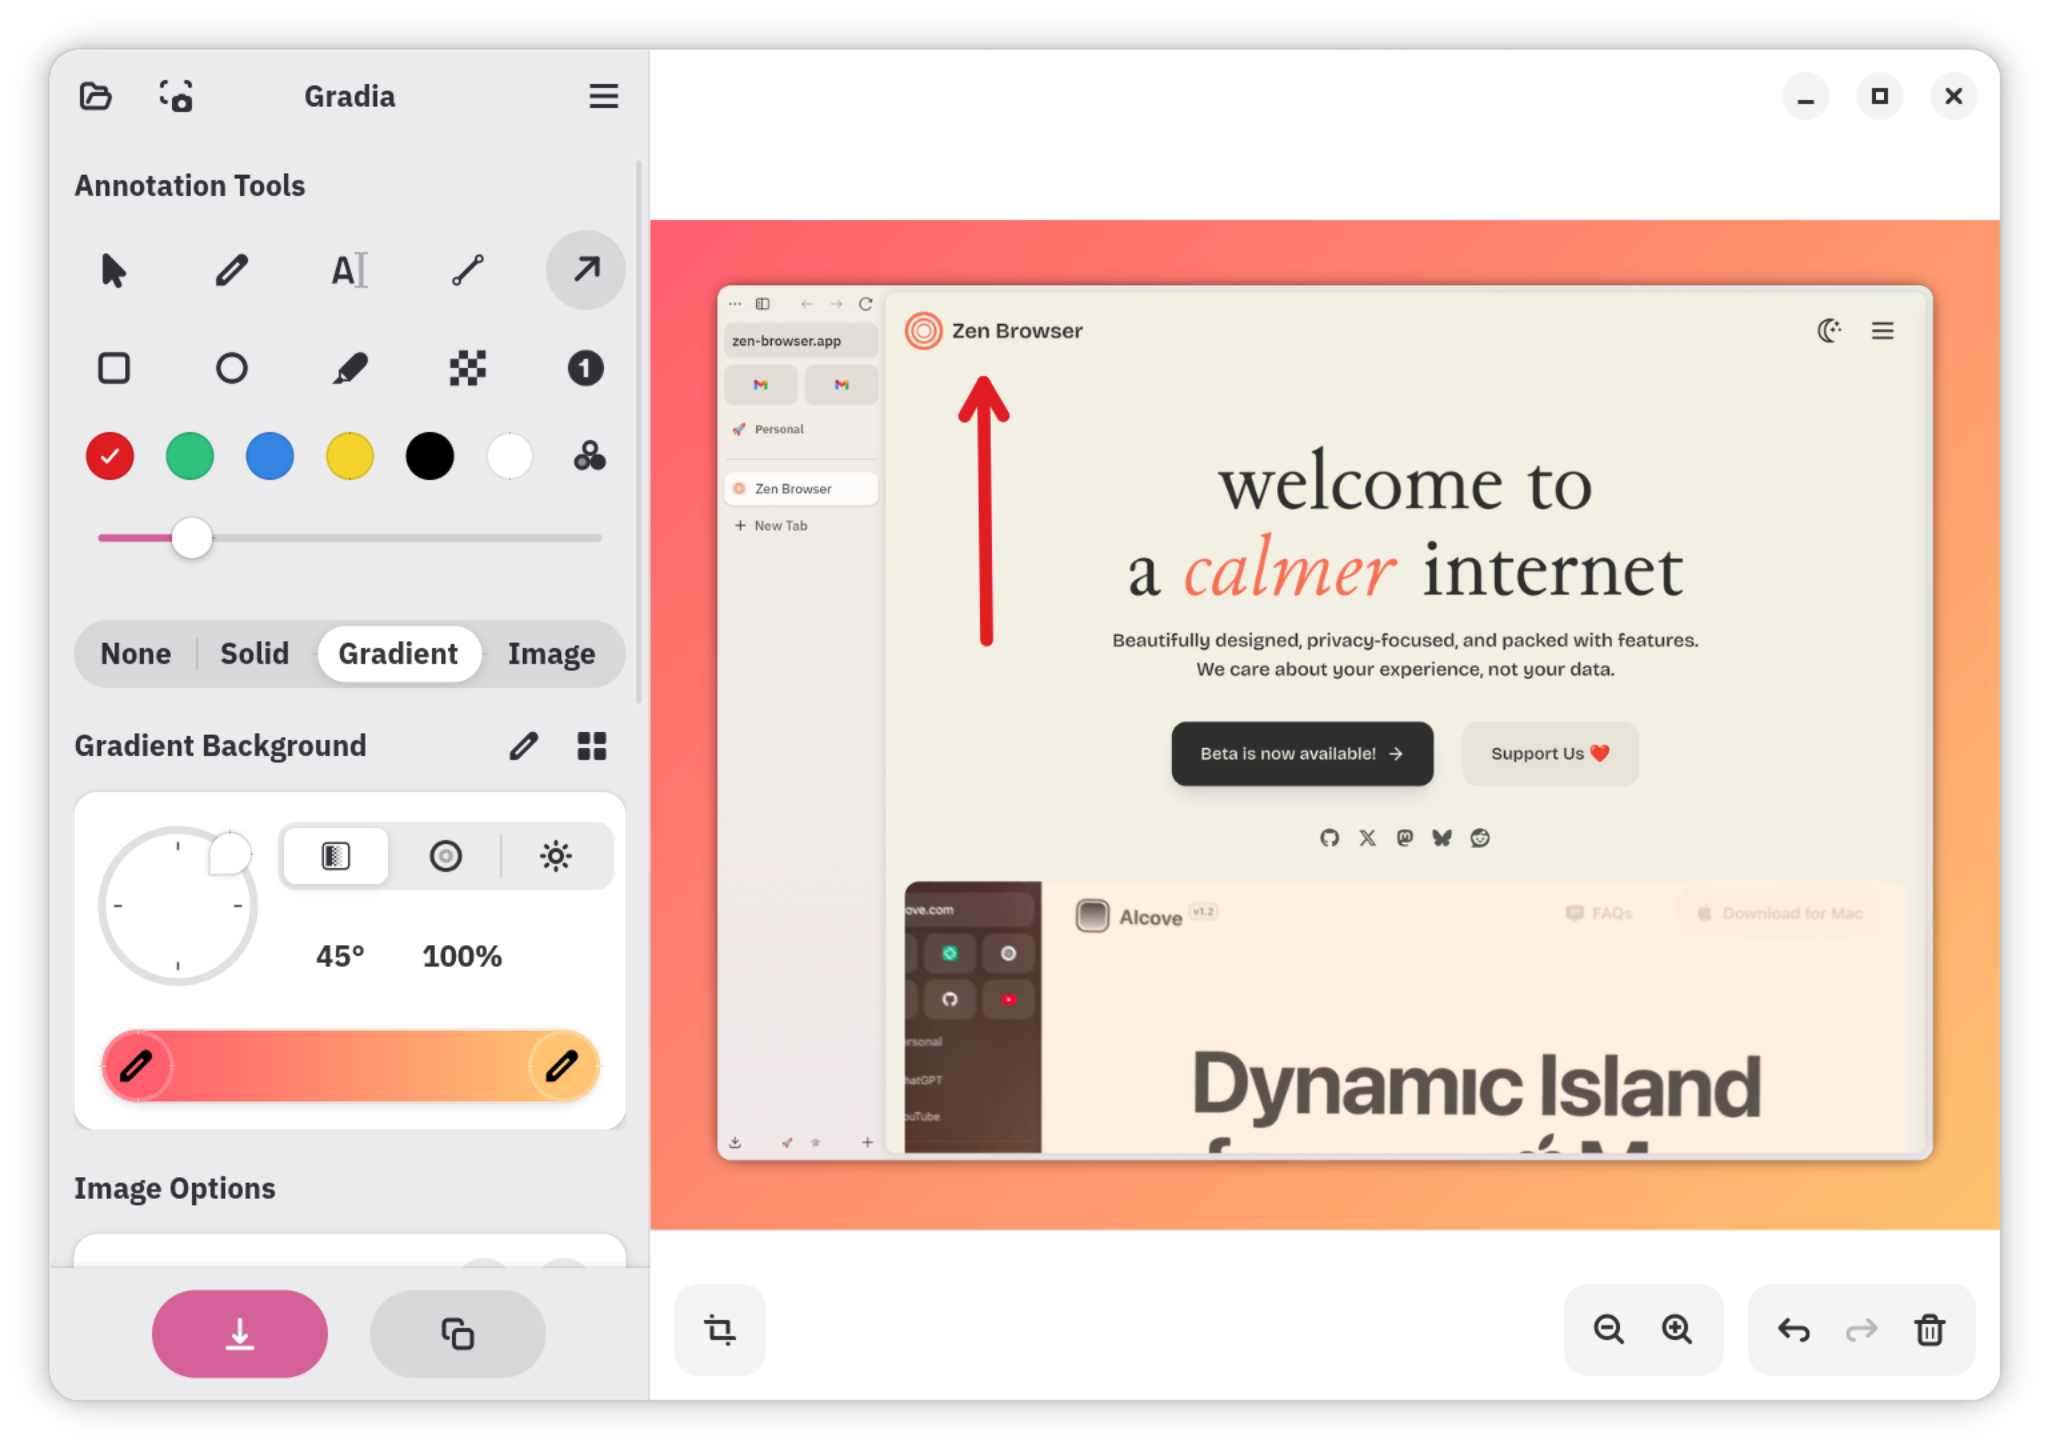Choose the blue color swatch
Viewport: 2050px width, 1450px height.
pyautogui.click(x=270, y=456)
